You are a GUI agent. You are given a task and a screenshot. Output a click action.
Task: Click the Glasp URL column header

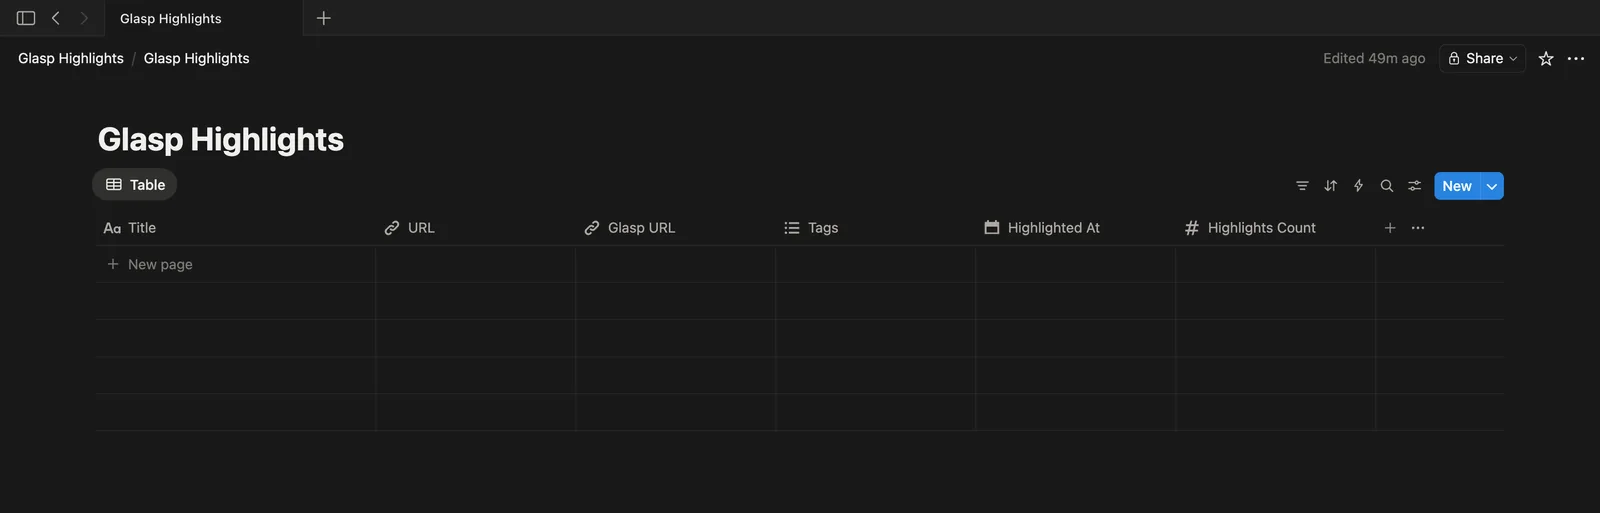(x=676, y=228)
